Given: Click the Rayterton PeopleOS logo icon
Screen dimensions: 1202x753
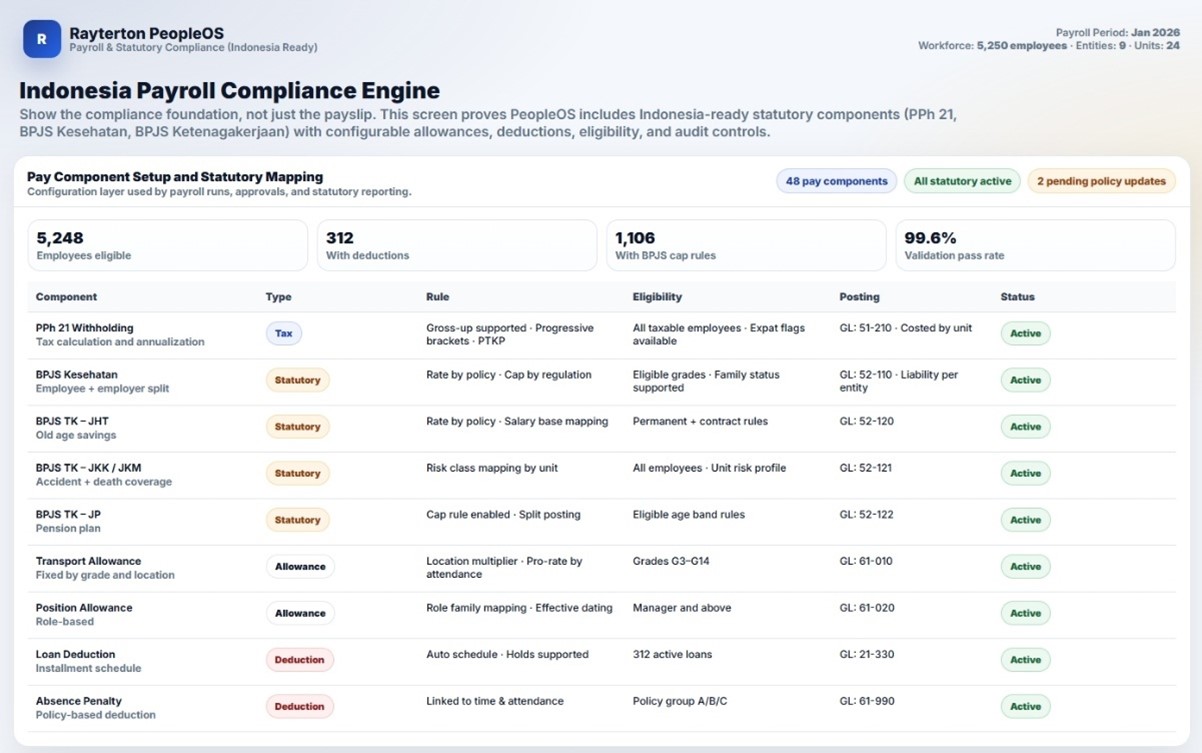Looking at the screenshot, I should pos(42,39).
